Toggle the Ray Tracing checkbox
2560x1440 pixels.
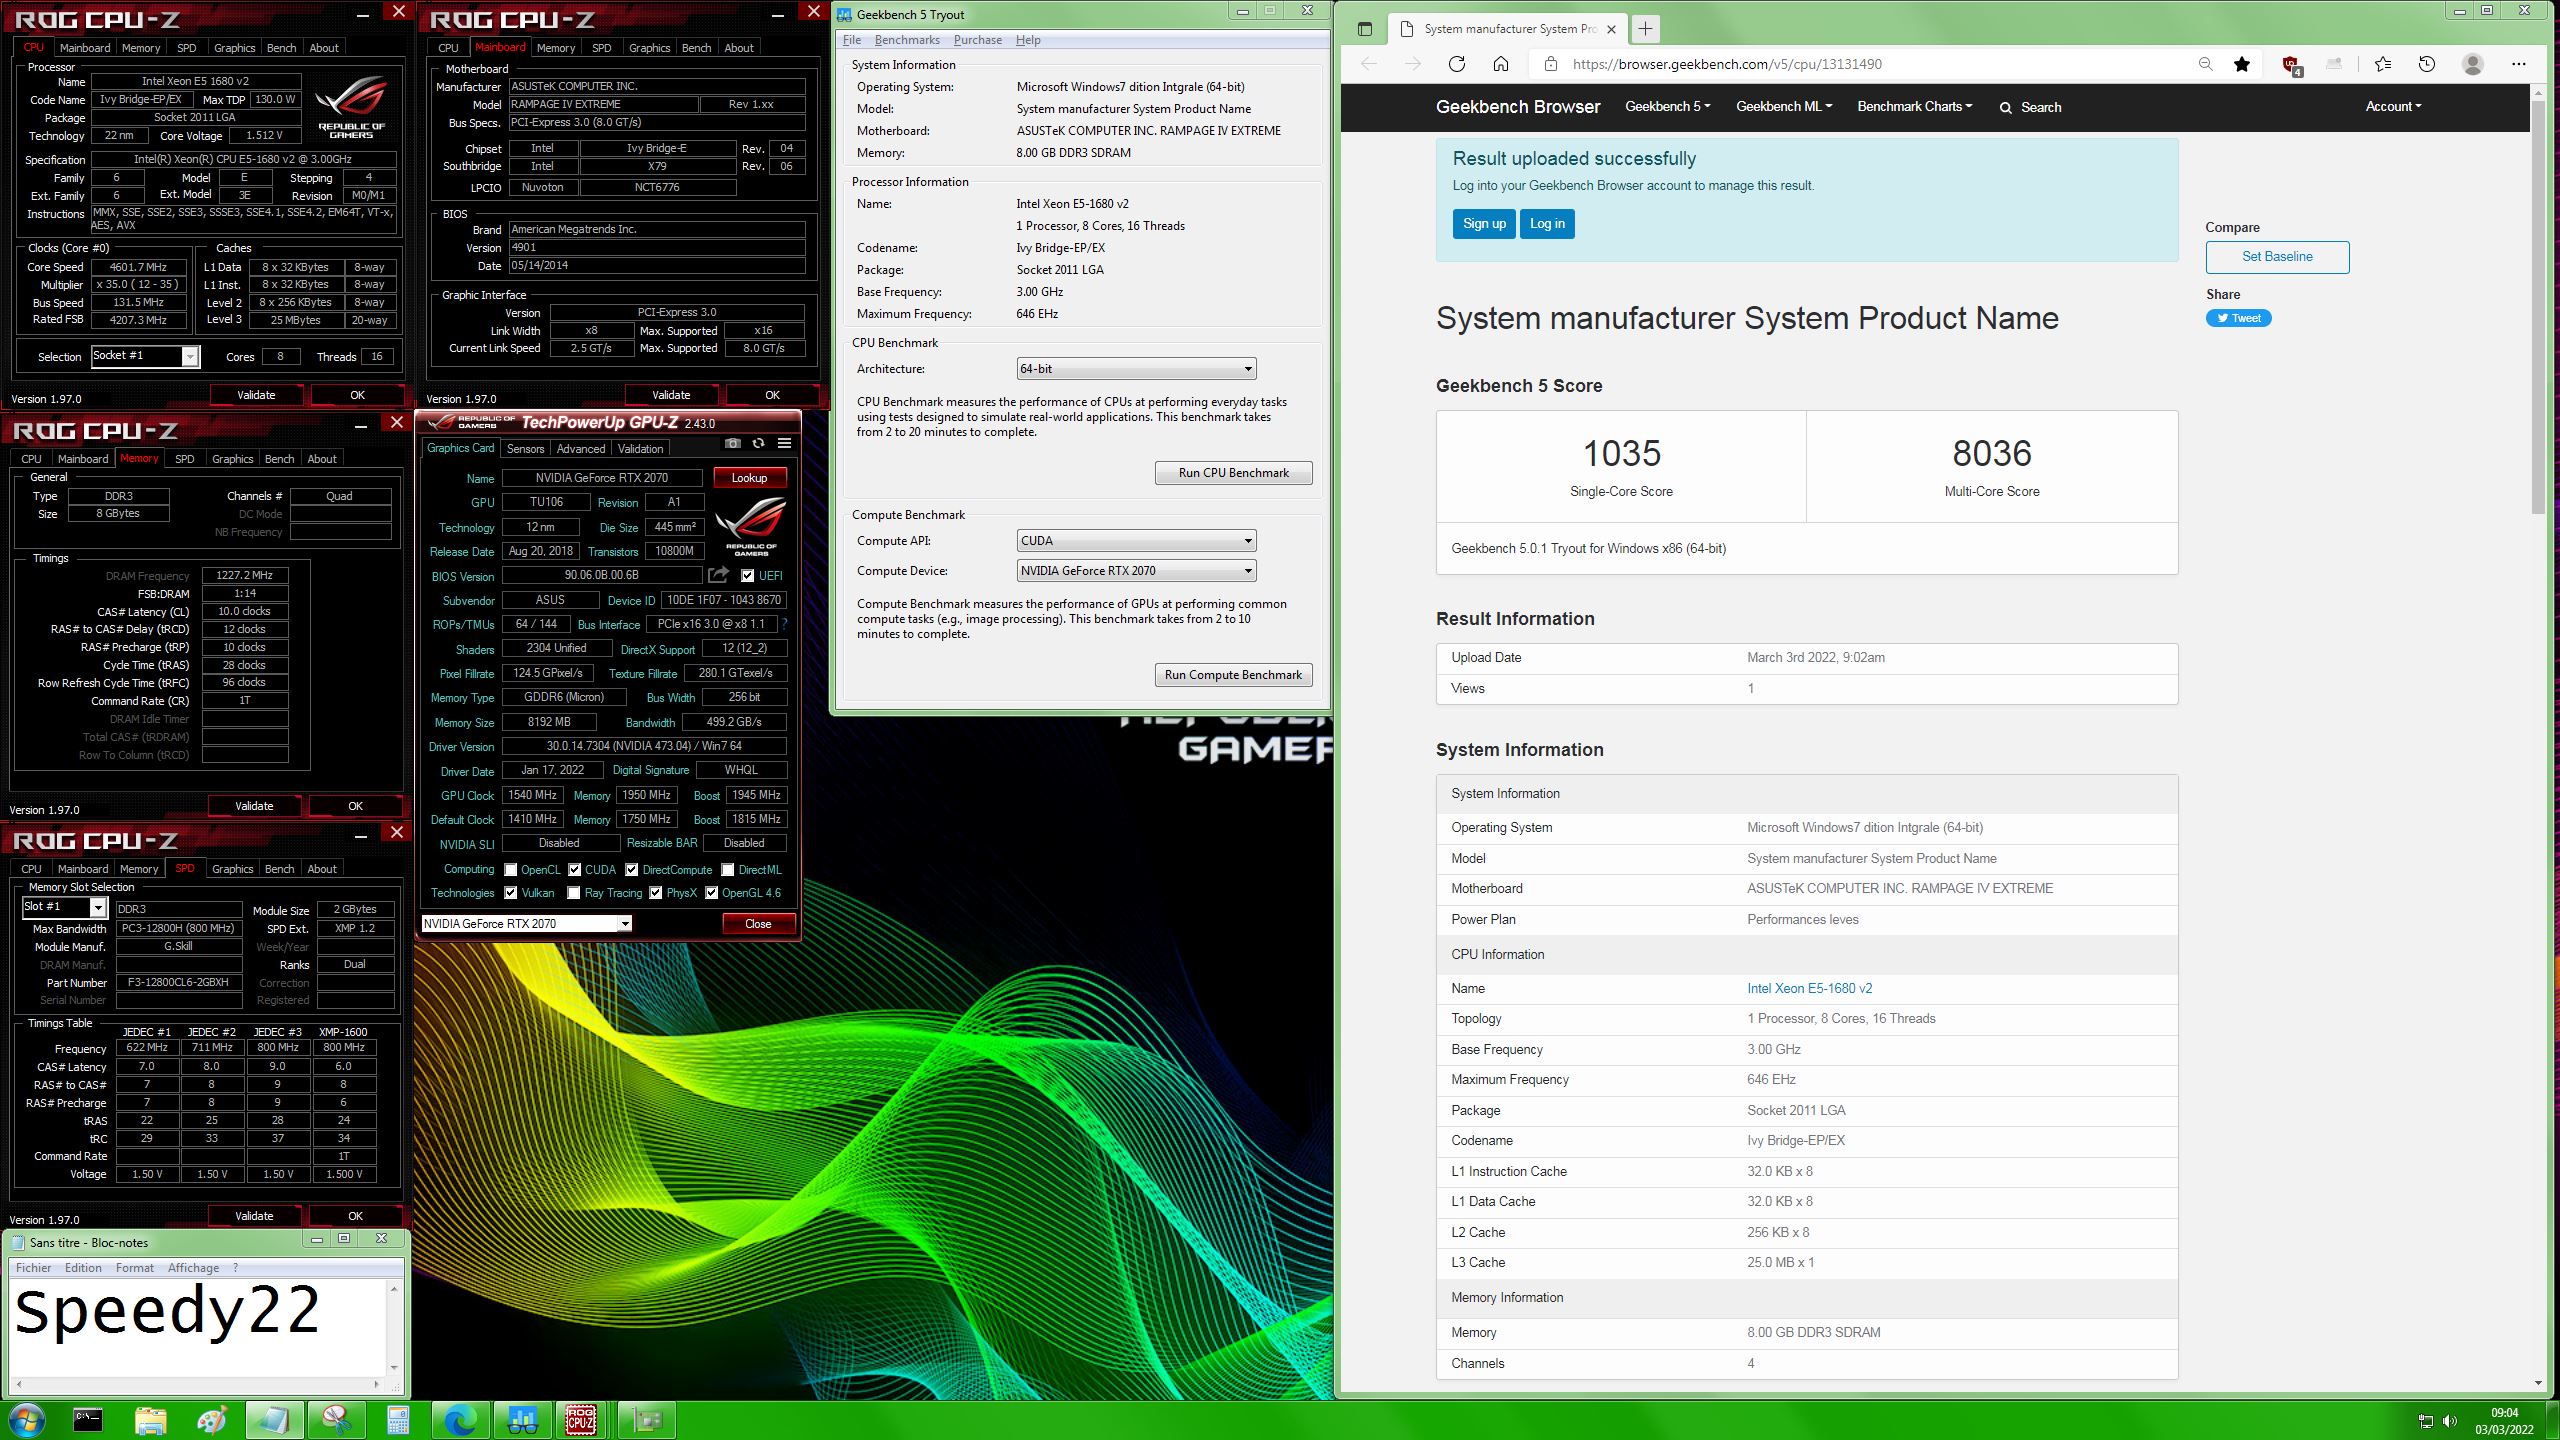tap(574, 893)
